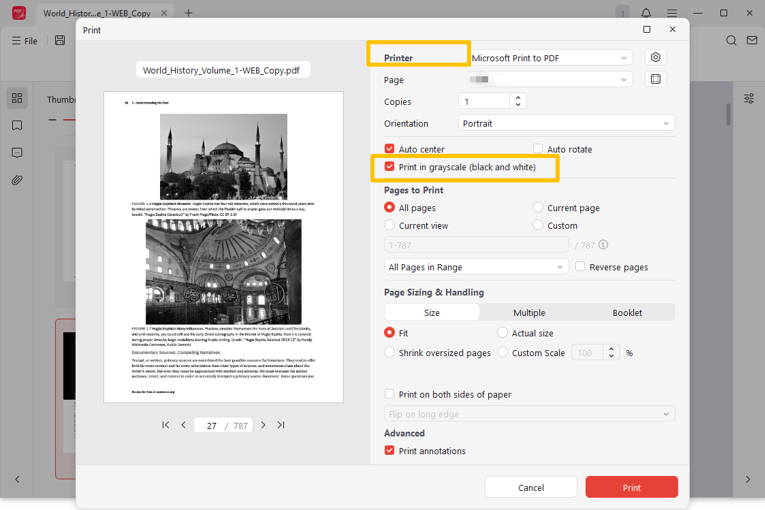Open All Pages in Range dropdown
765x510 pixels.
click(476, 266)
